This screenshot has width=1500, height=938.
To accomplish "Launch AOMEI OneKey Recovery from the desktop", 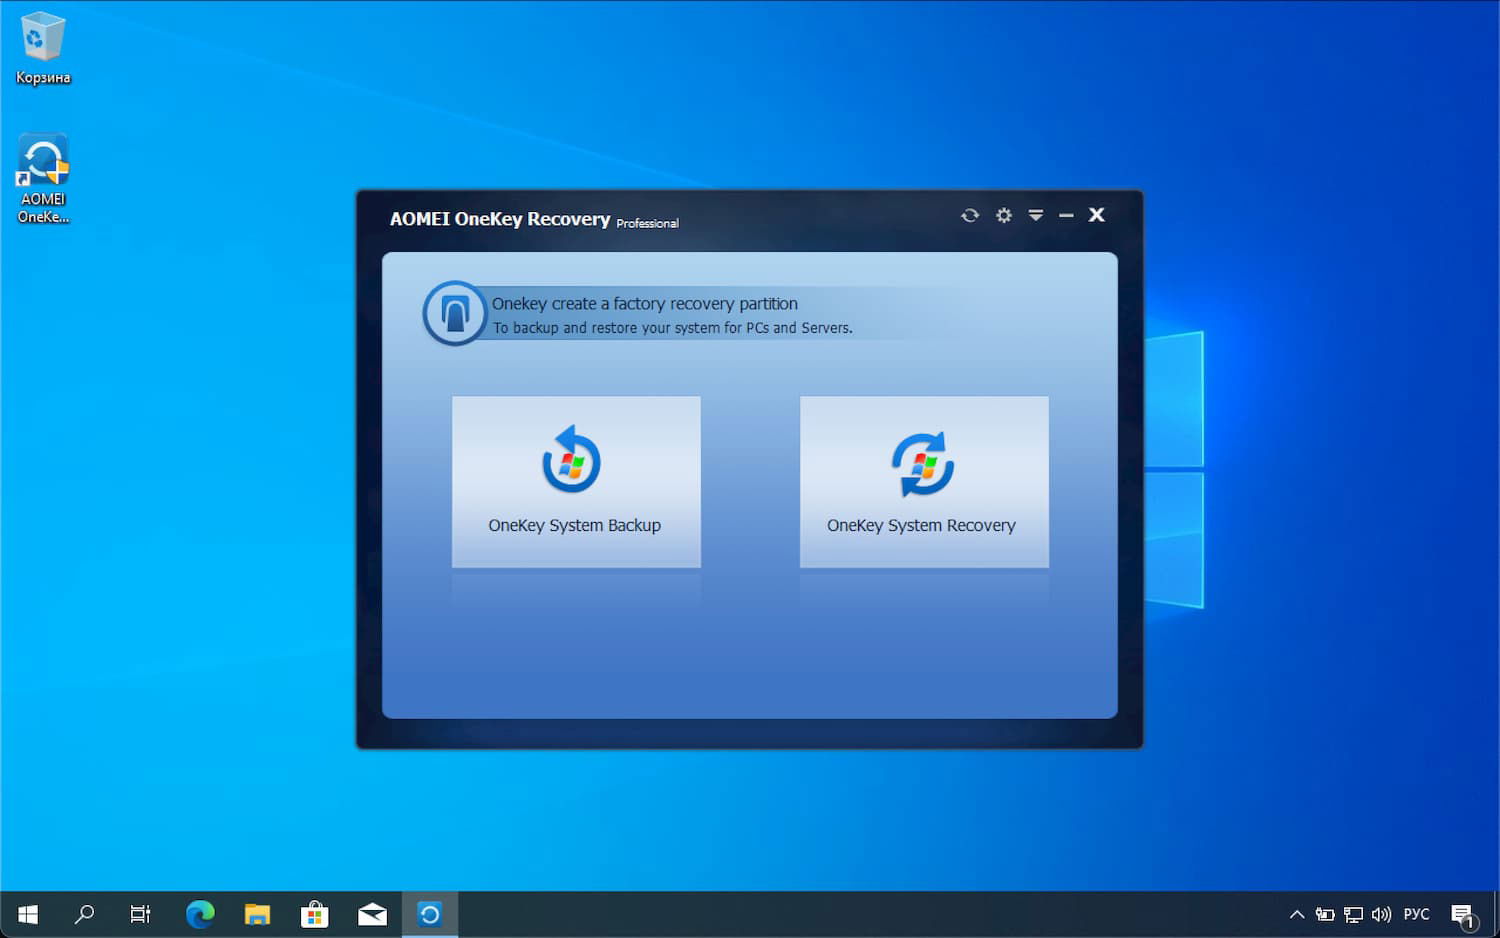I will pyautogui.click(x=43, y=160).
